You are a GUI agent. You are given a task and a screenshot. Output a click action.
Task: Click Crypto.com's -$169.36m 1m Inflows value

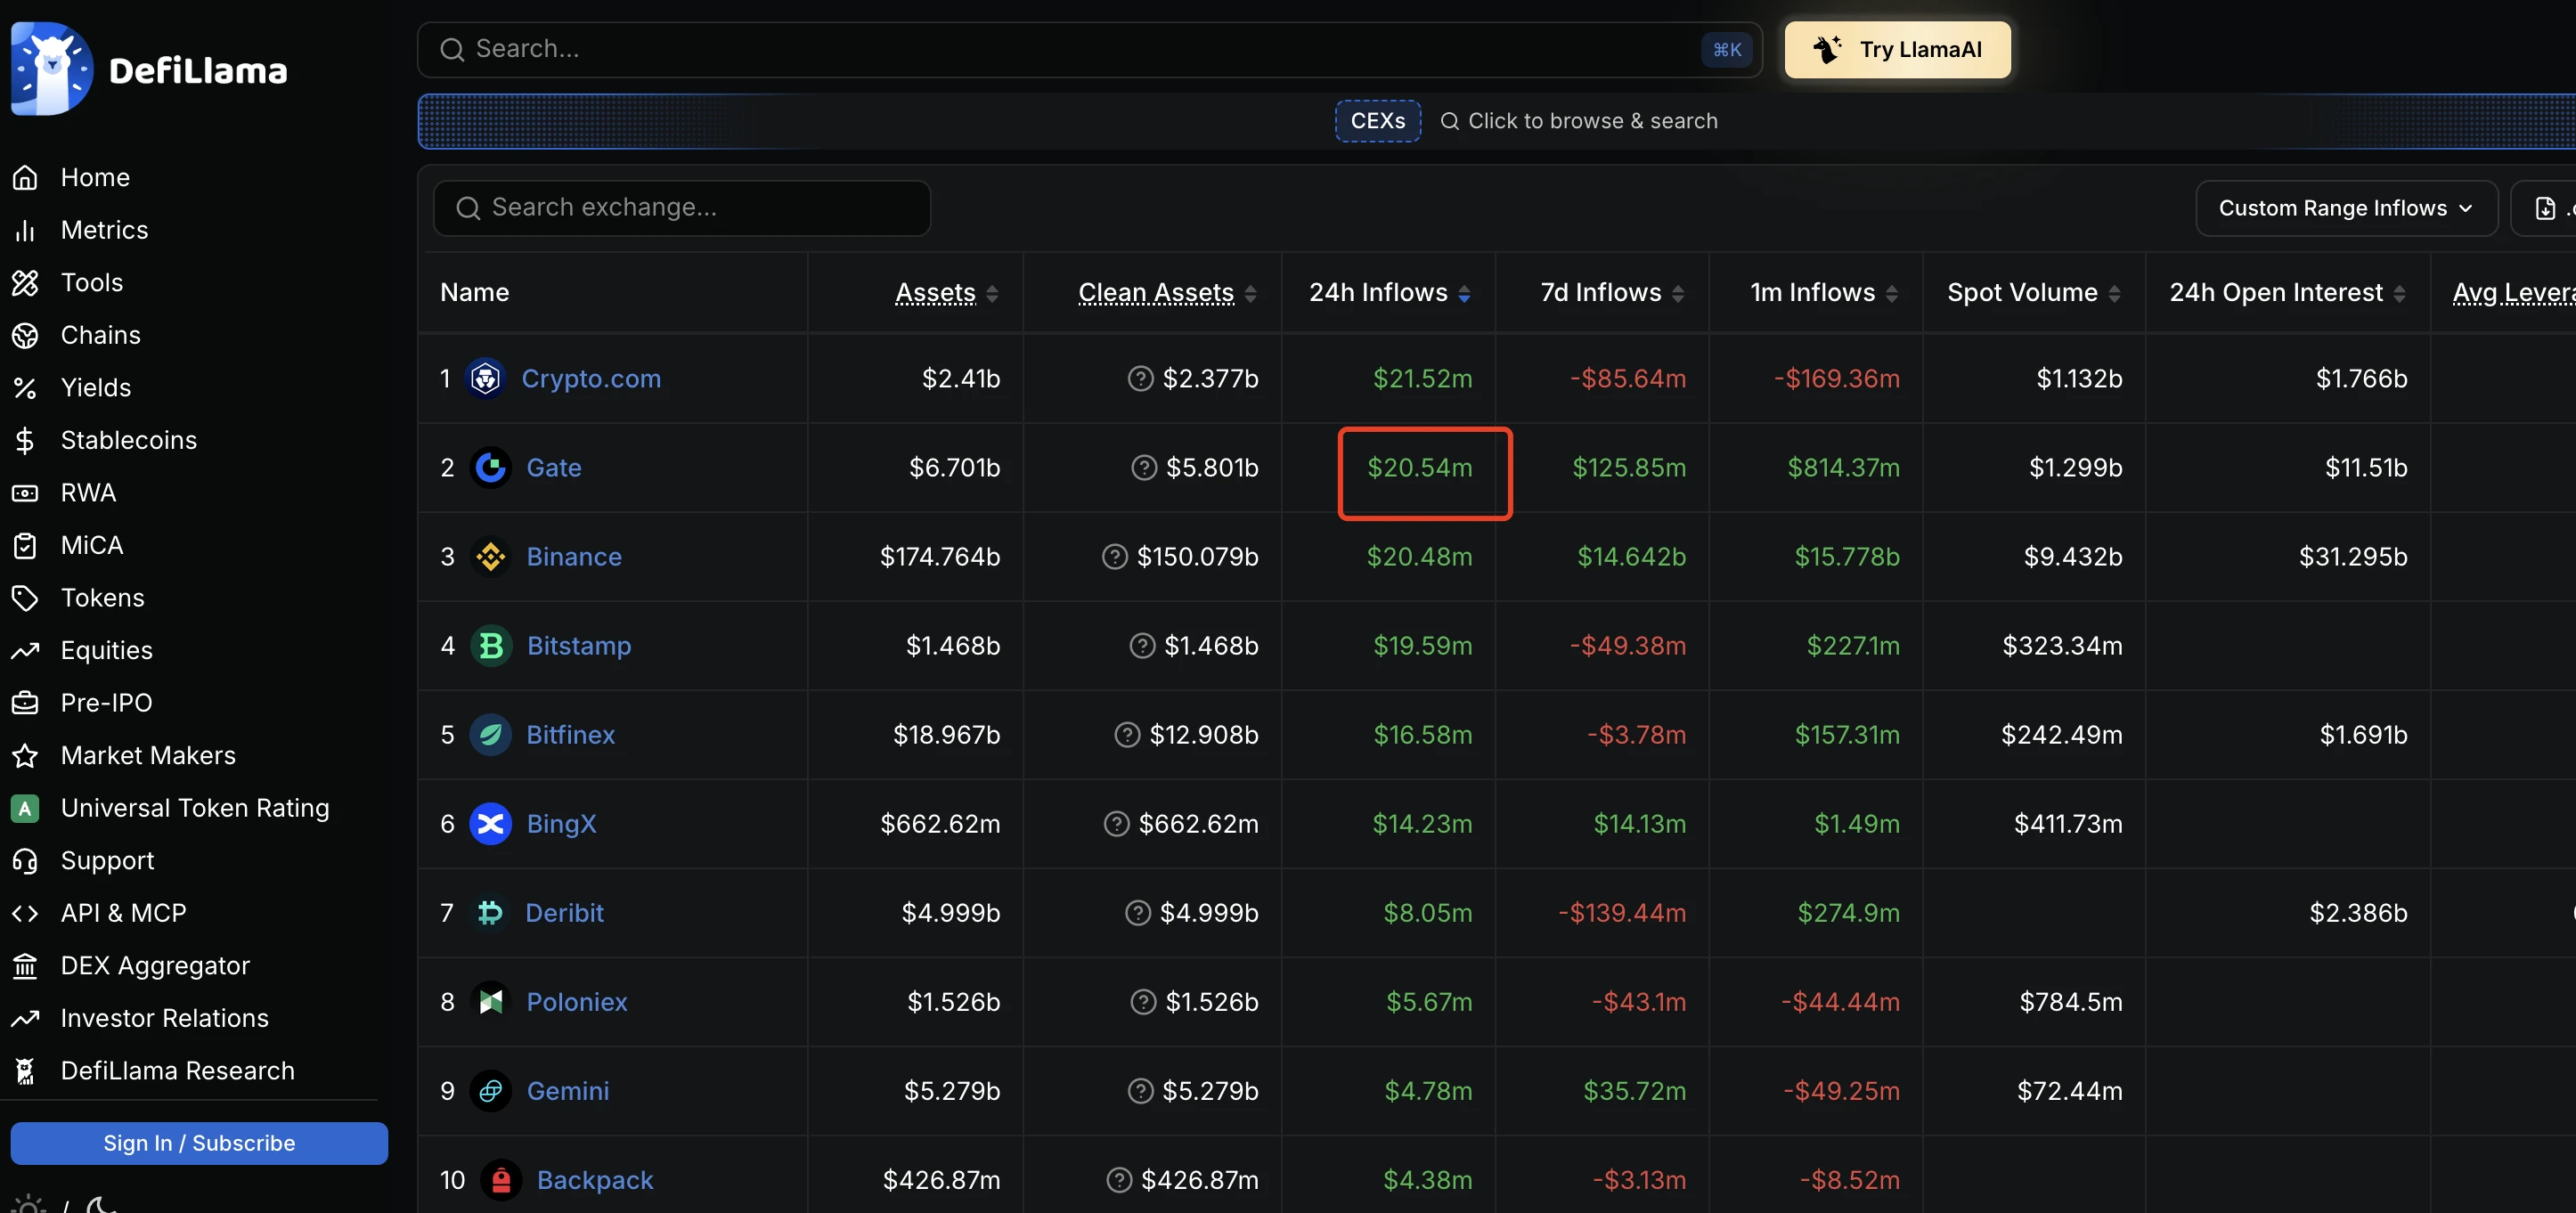pos(1836,379)
